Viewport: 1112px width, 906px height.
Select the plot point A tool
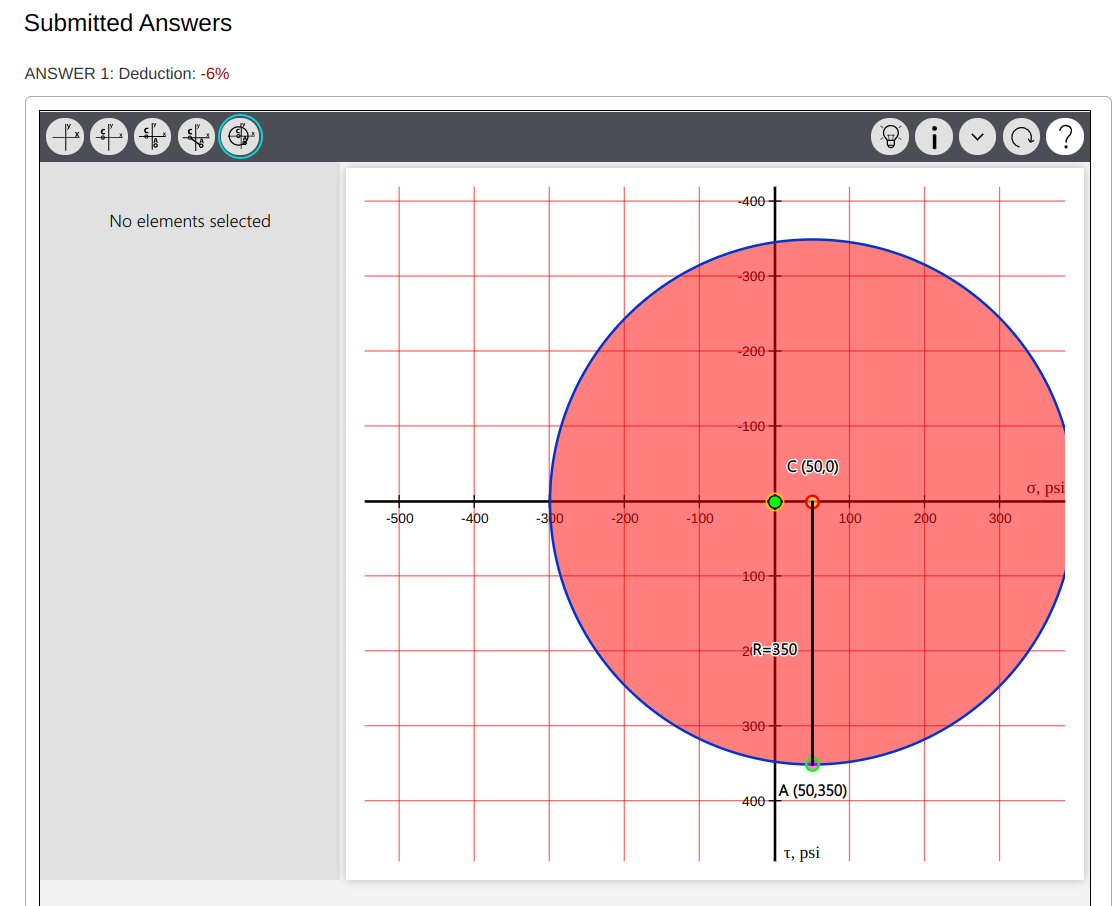(x=153, y=136)
